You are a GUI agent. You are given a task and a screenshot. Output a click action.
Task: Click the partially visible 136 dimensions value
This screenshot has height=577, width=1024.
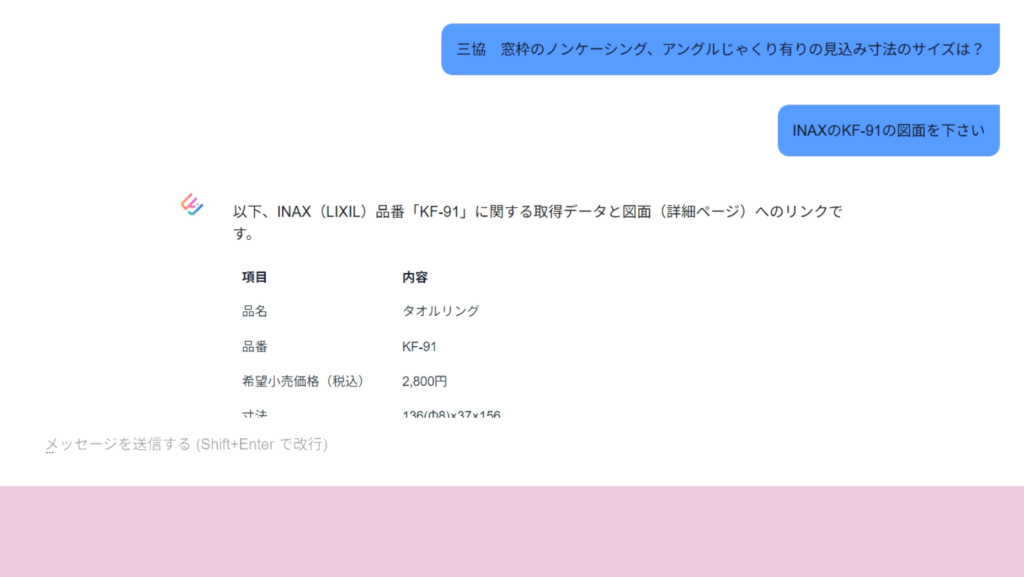450,413
